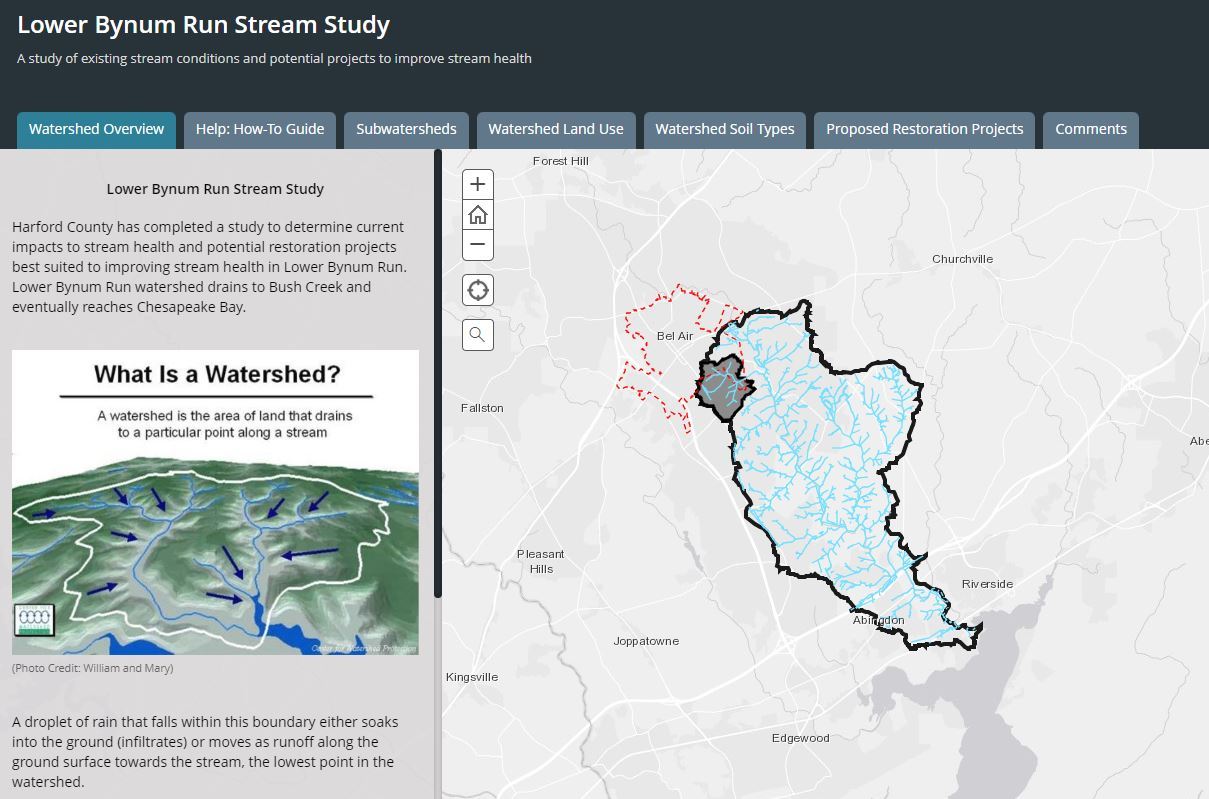Switch to the Subwatersheds tab

(406, 129)
